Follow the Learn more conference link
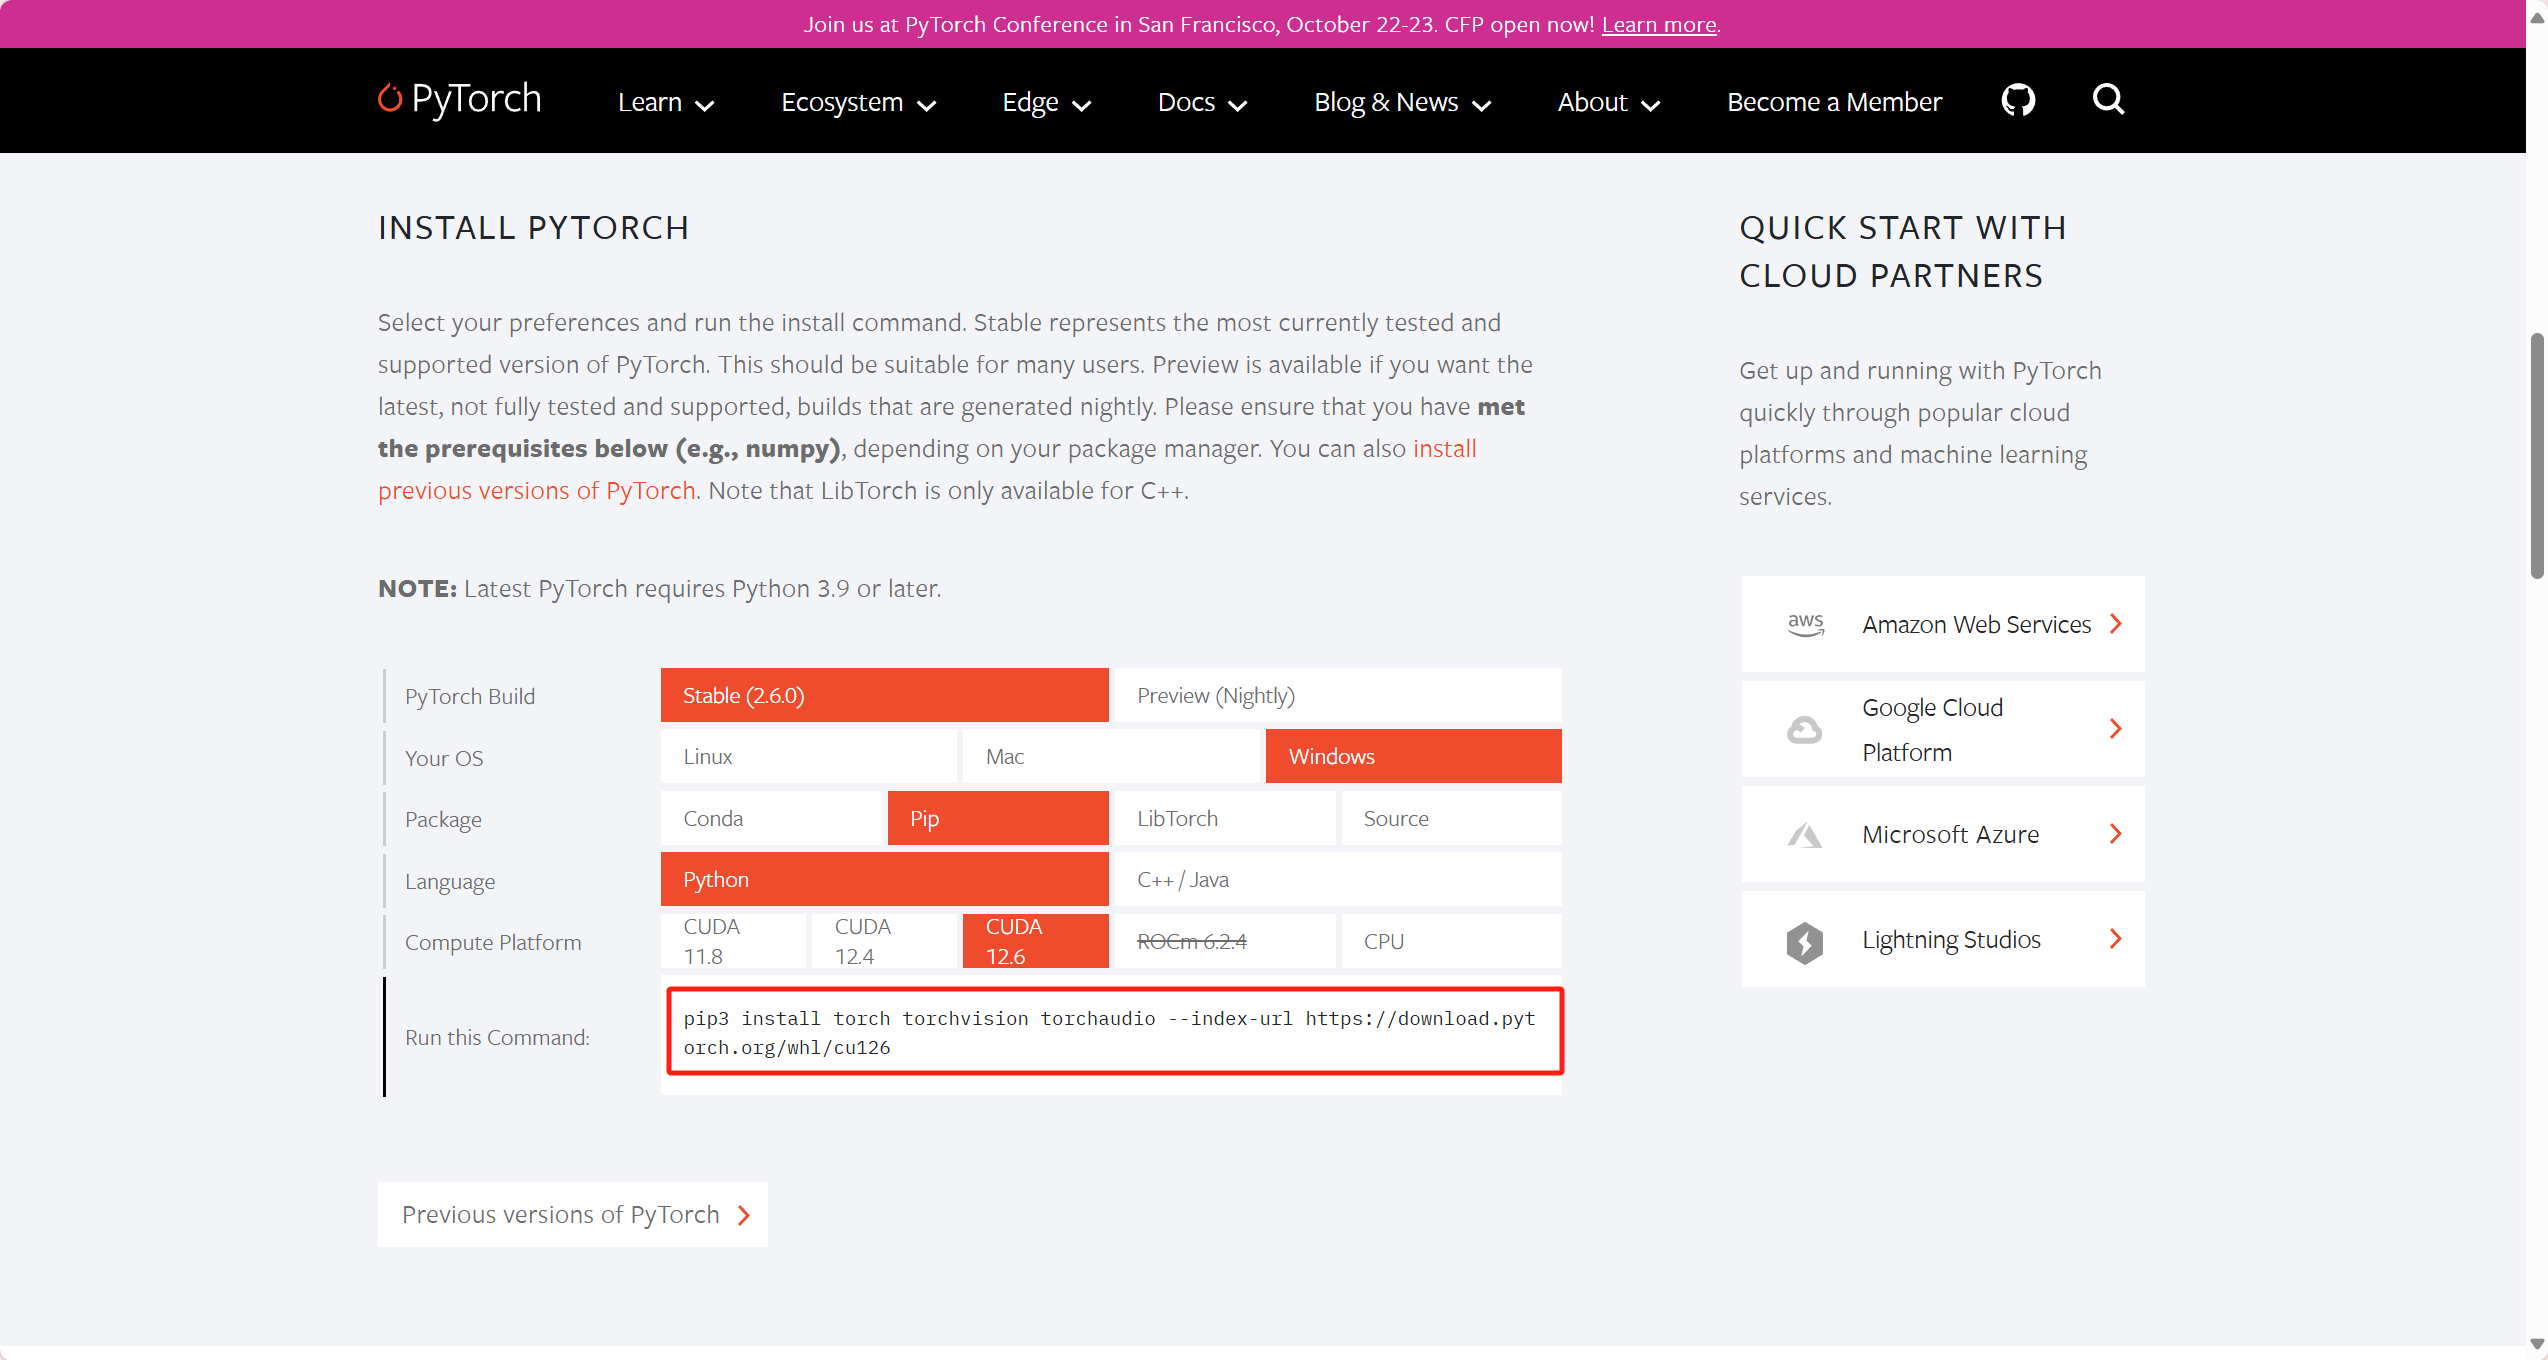This screenshot has width=2548, height=1360. (x=1659, y=25)
